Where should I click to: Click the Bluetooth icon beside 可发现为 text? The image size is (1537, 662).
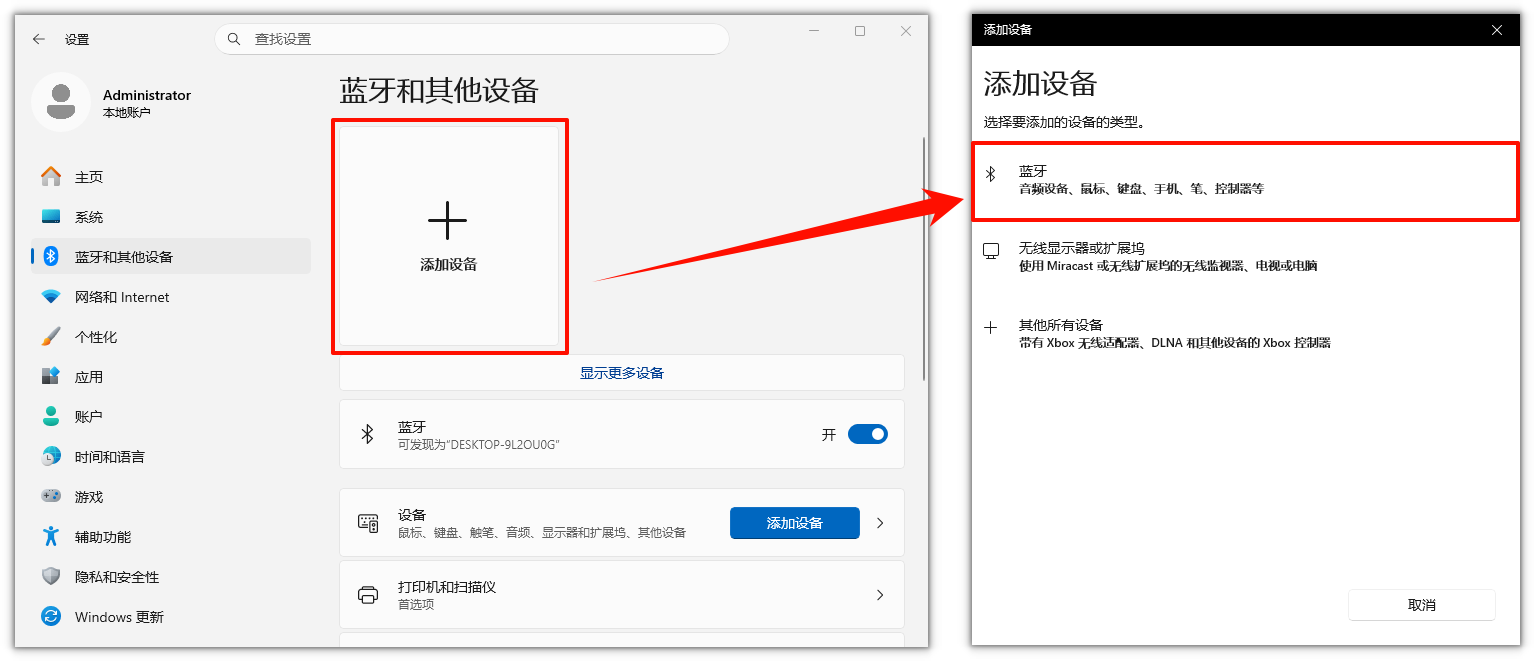[367, 434]
